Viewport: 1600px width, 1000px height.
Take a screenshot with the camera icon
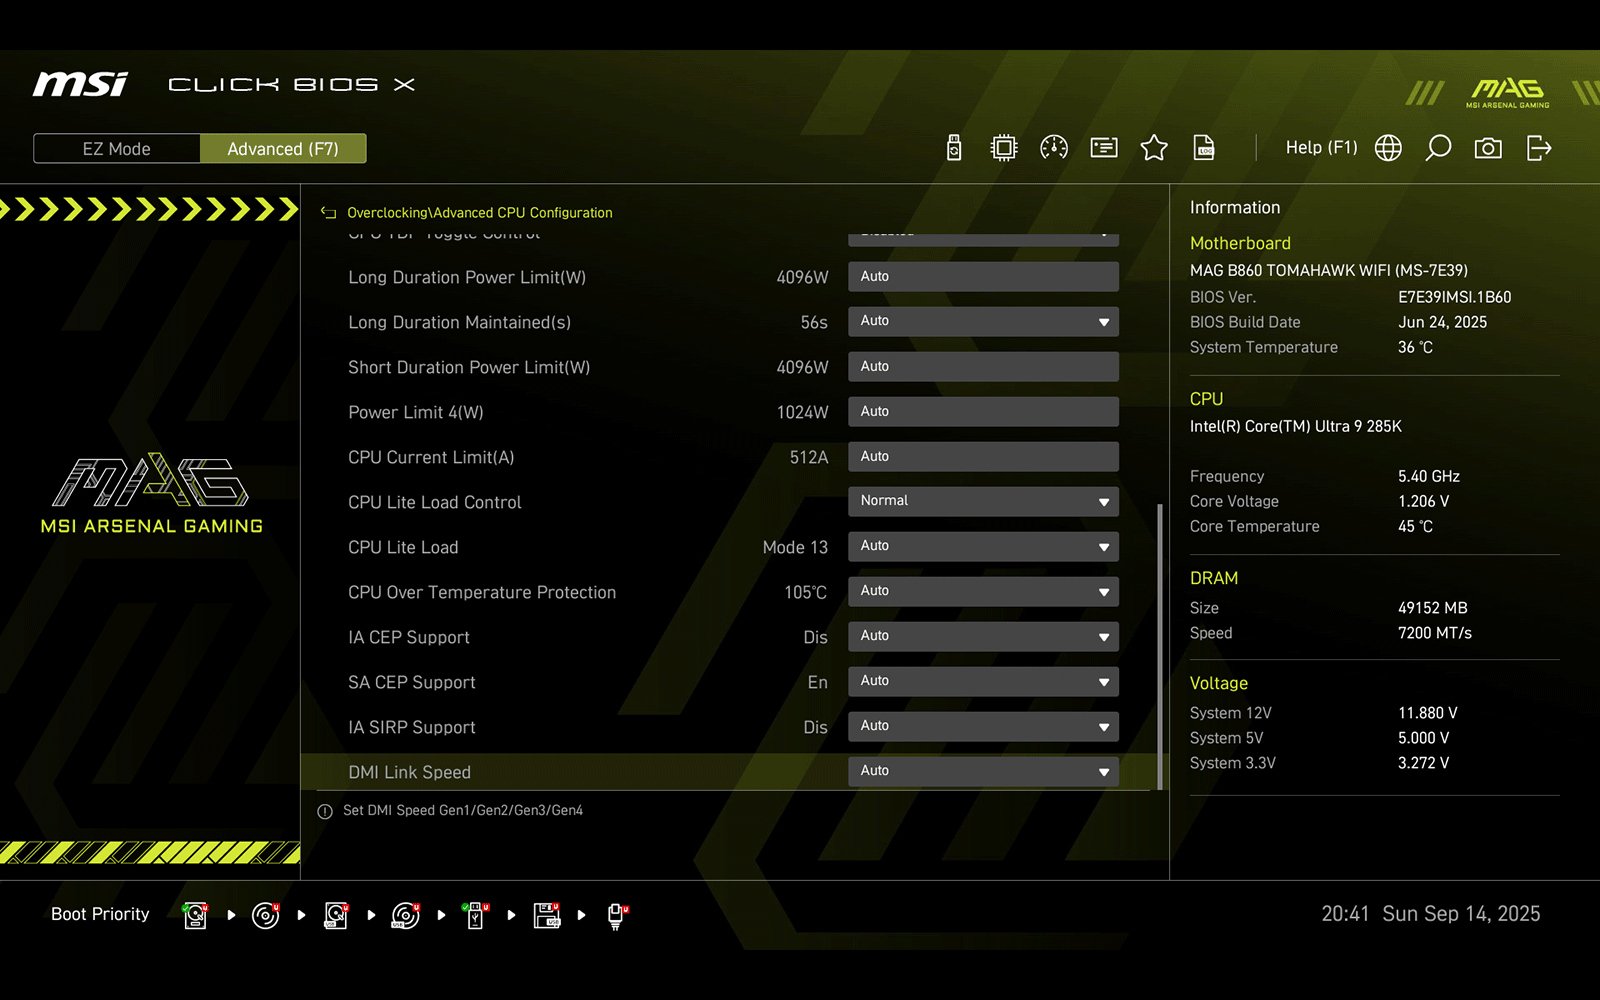point(1488,148)
